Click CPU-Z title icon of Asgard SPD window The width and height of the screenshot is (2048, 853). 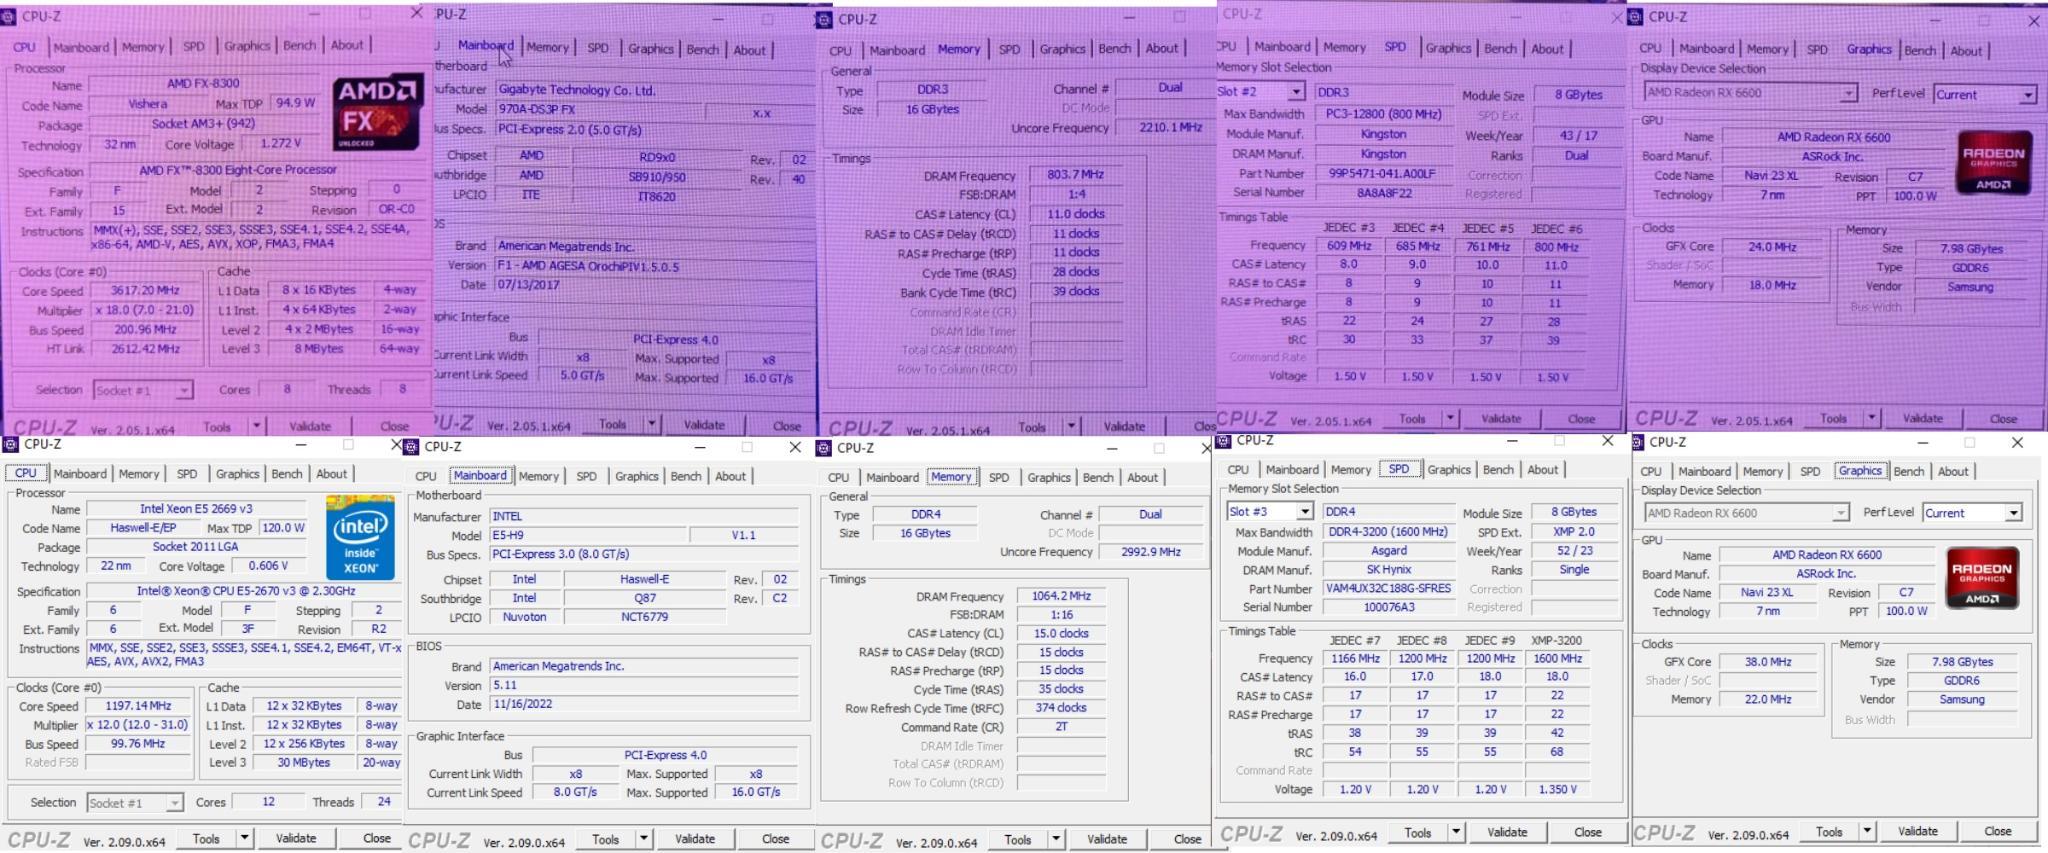1223,440
